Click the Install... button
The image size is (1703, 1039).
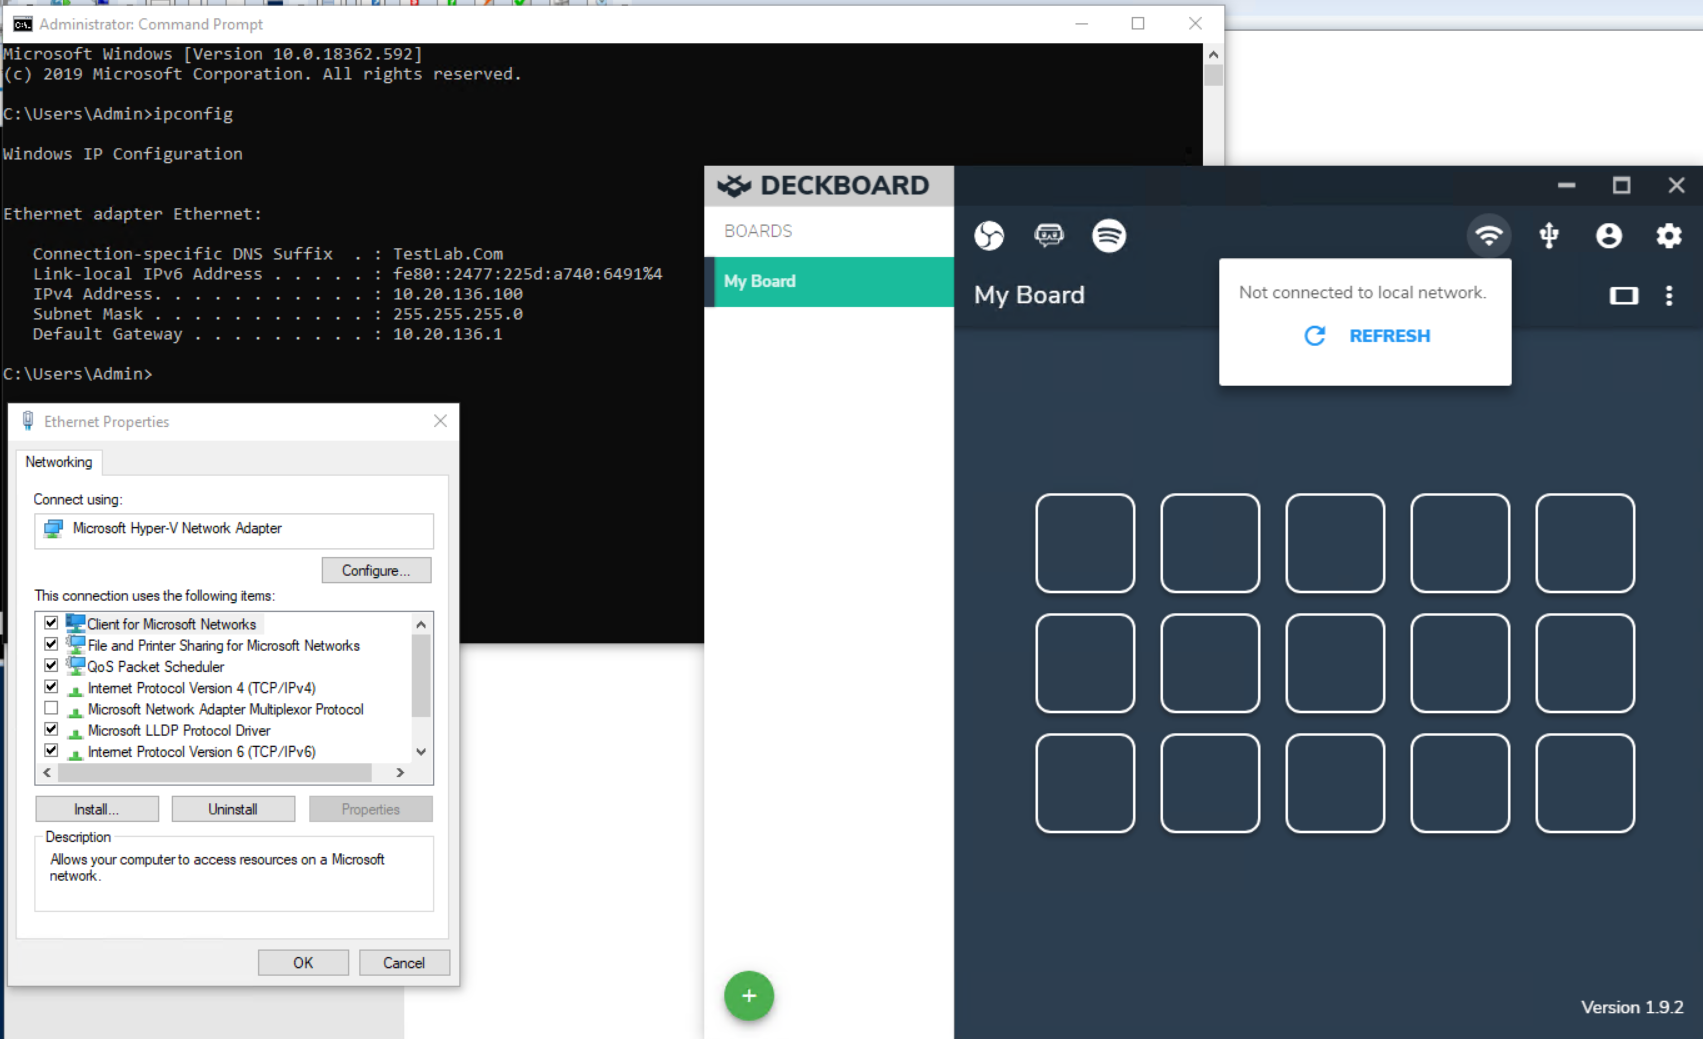pos(96,809)
